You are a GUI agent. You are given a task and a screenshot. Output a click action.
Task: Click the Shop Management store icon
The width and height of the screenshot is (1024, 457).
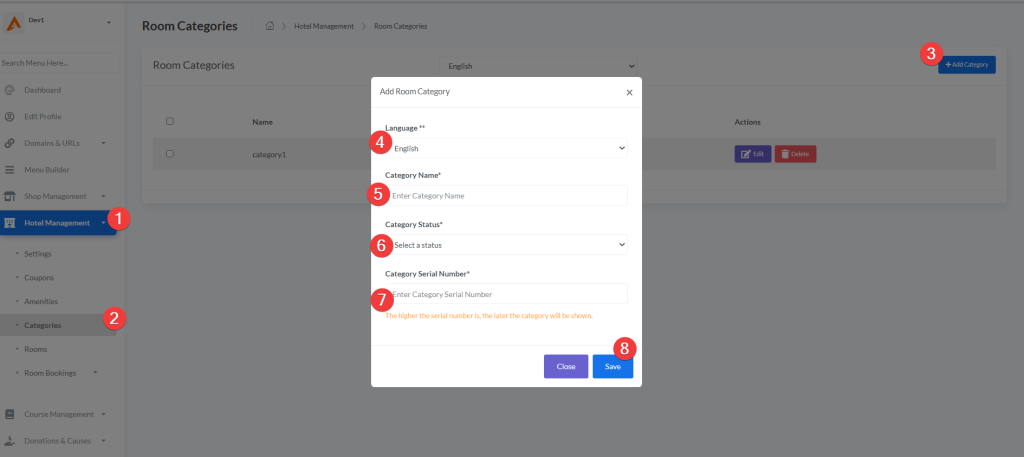pyautogui.click(x=10, y=196)
